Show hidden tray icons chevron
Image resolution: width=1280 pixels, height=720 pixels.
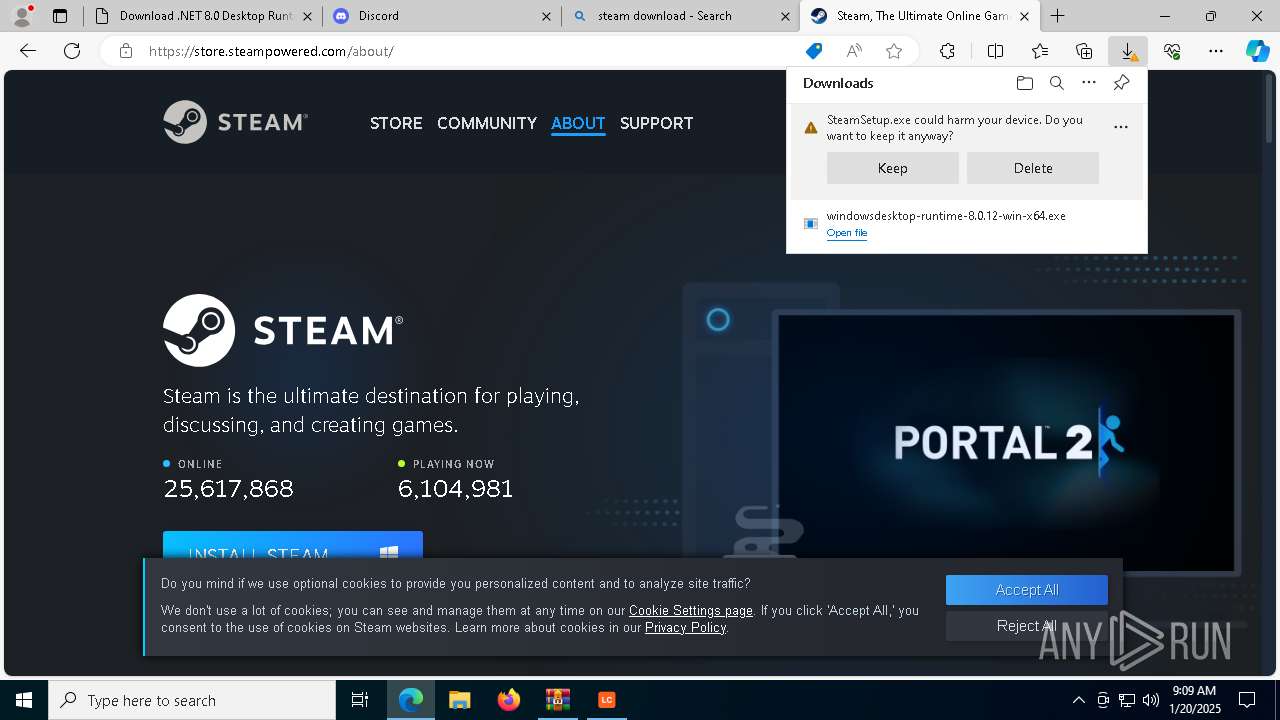click(1078, 700)
